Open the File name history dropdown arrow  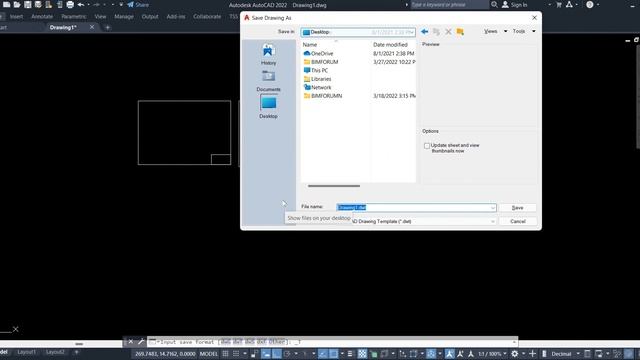[493, 208]
